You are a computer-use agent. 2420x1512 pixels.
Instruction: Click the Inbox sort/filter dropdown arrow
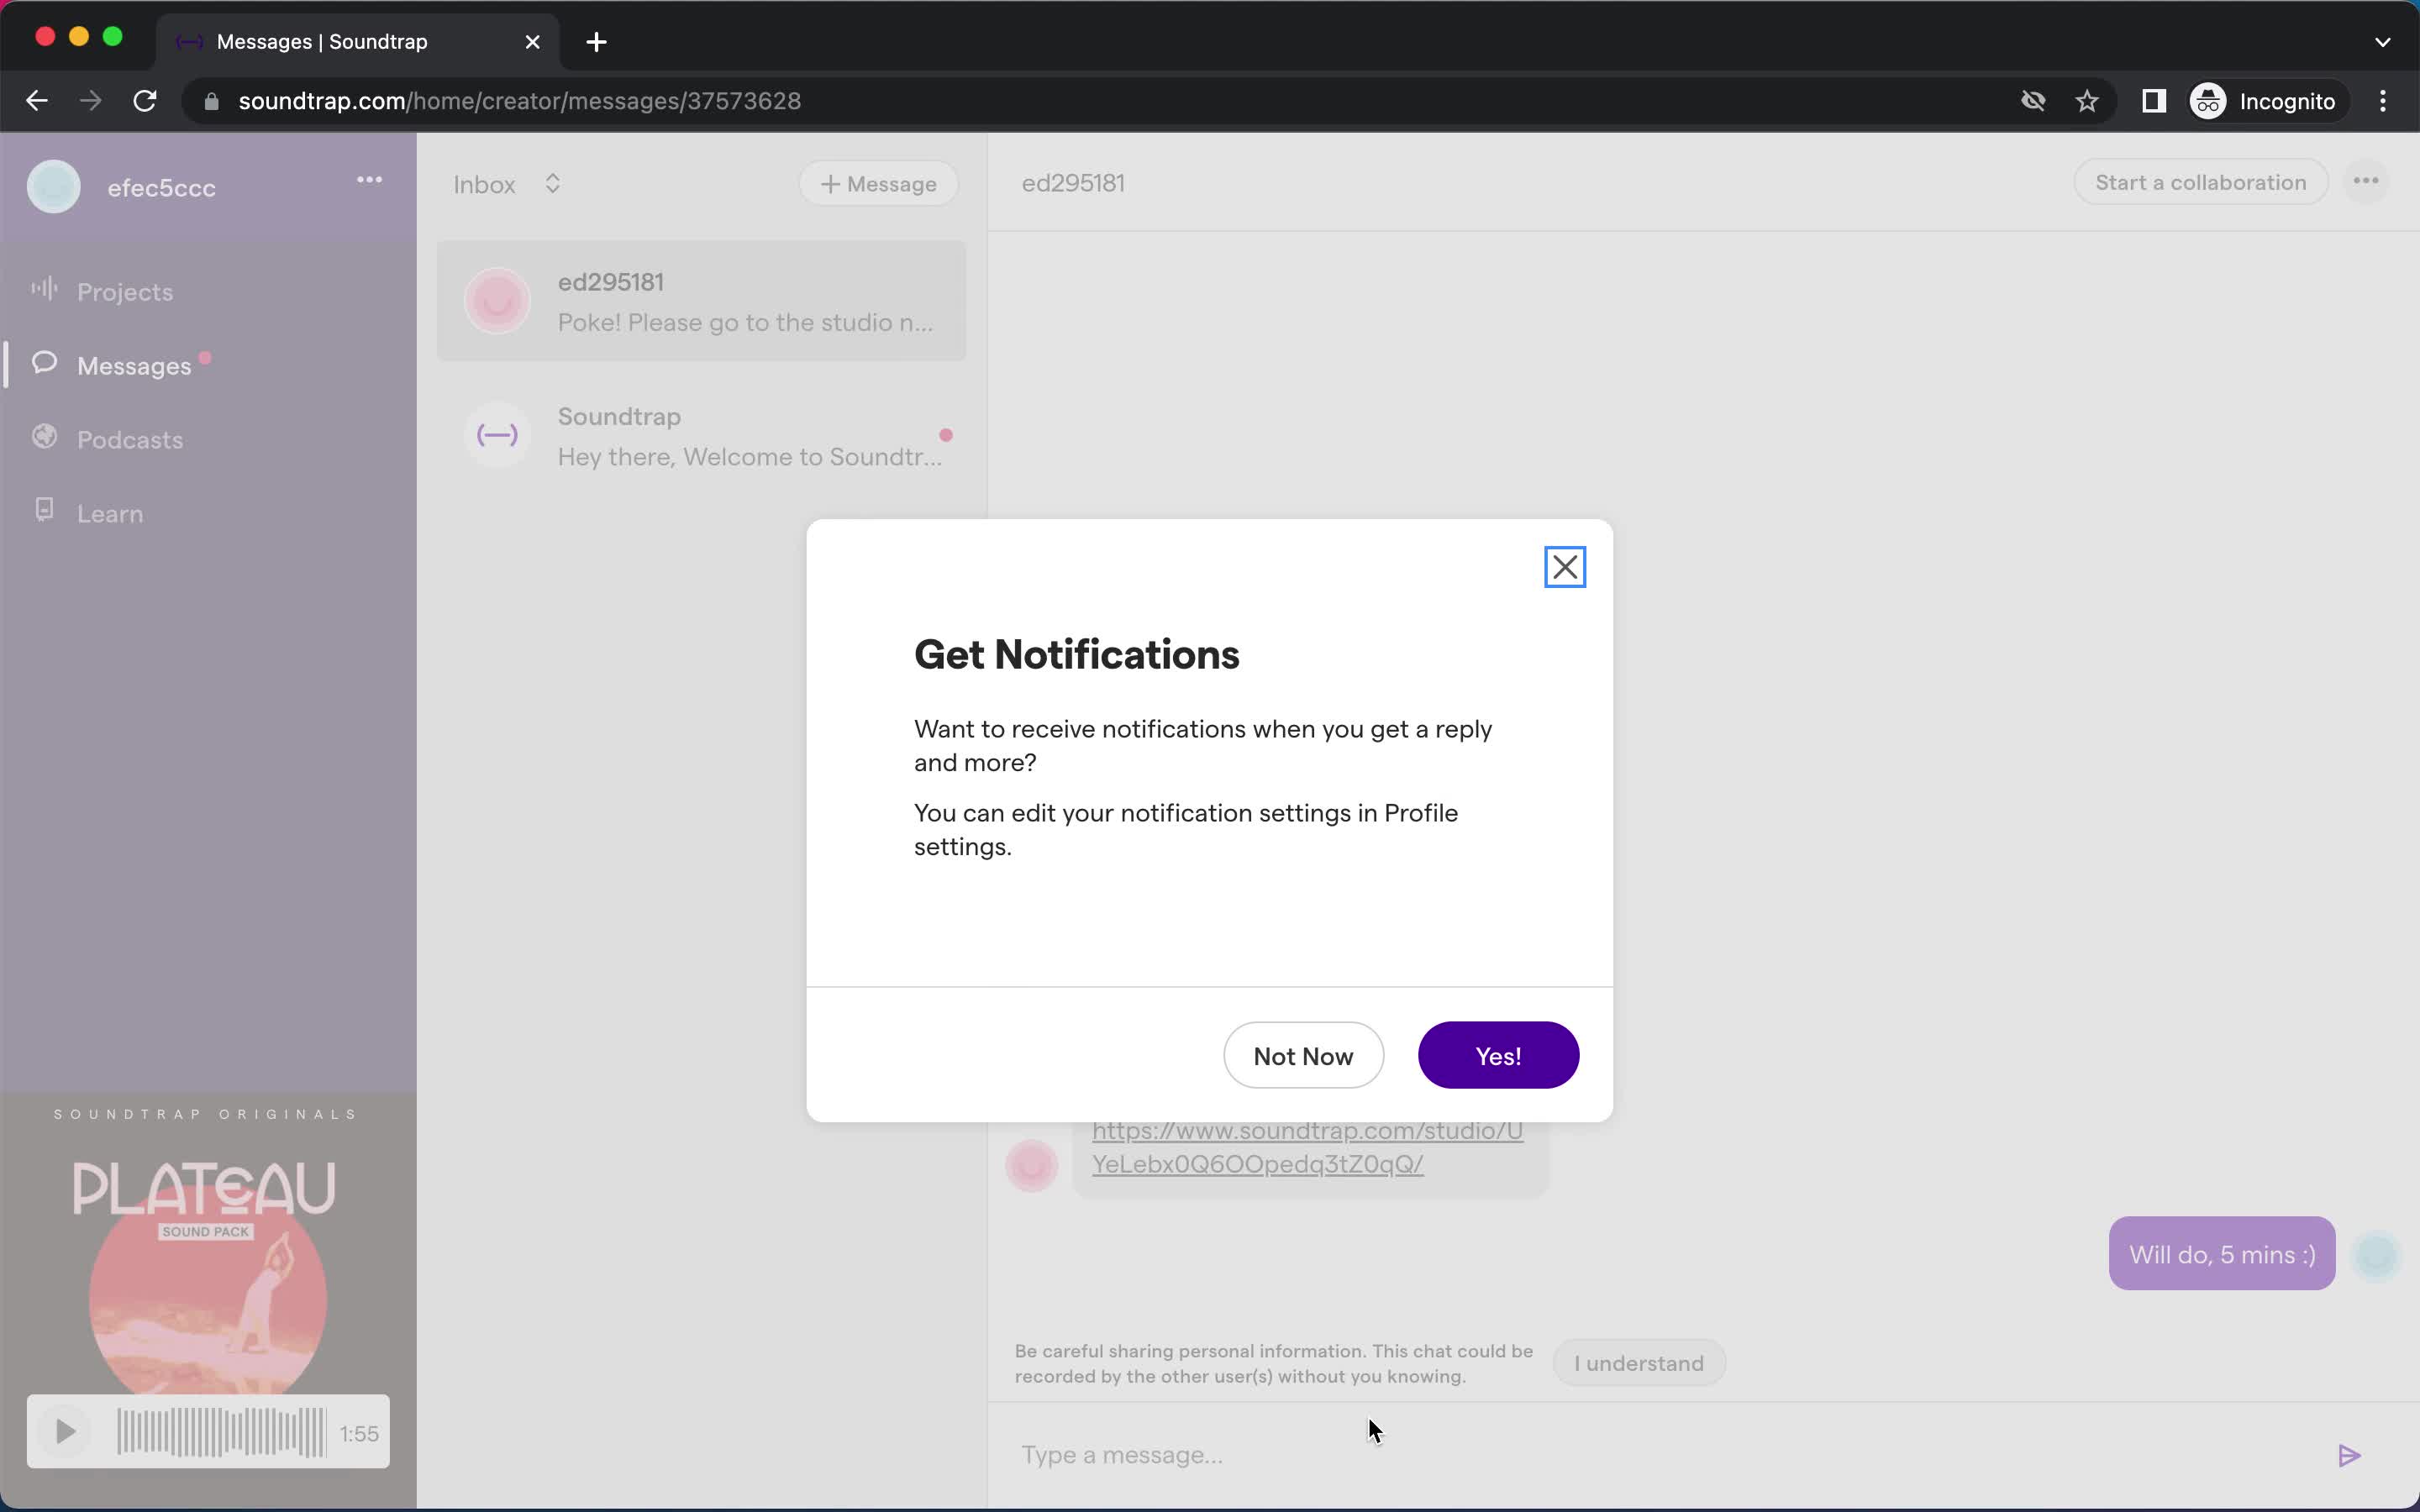[552, 183]
